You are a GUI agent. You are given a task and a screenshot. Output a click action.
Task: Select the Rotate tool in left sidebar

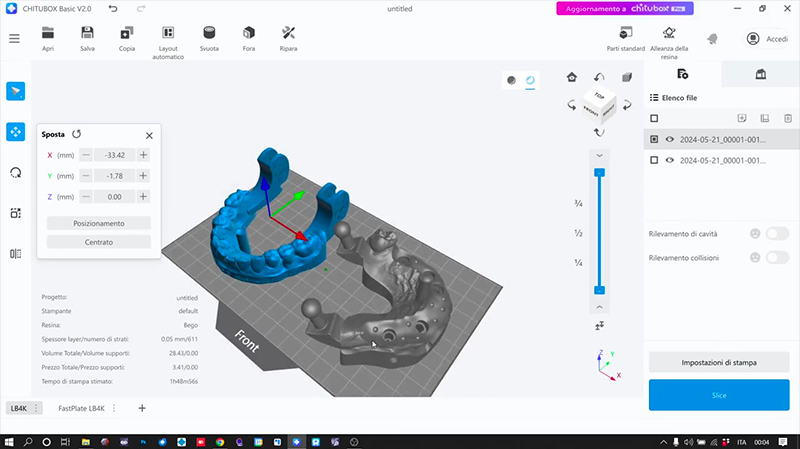[15, 172]
